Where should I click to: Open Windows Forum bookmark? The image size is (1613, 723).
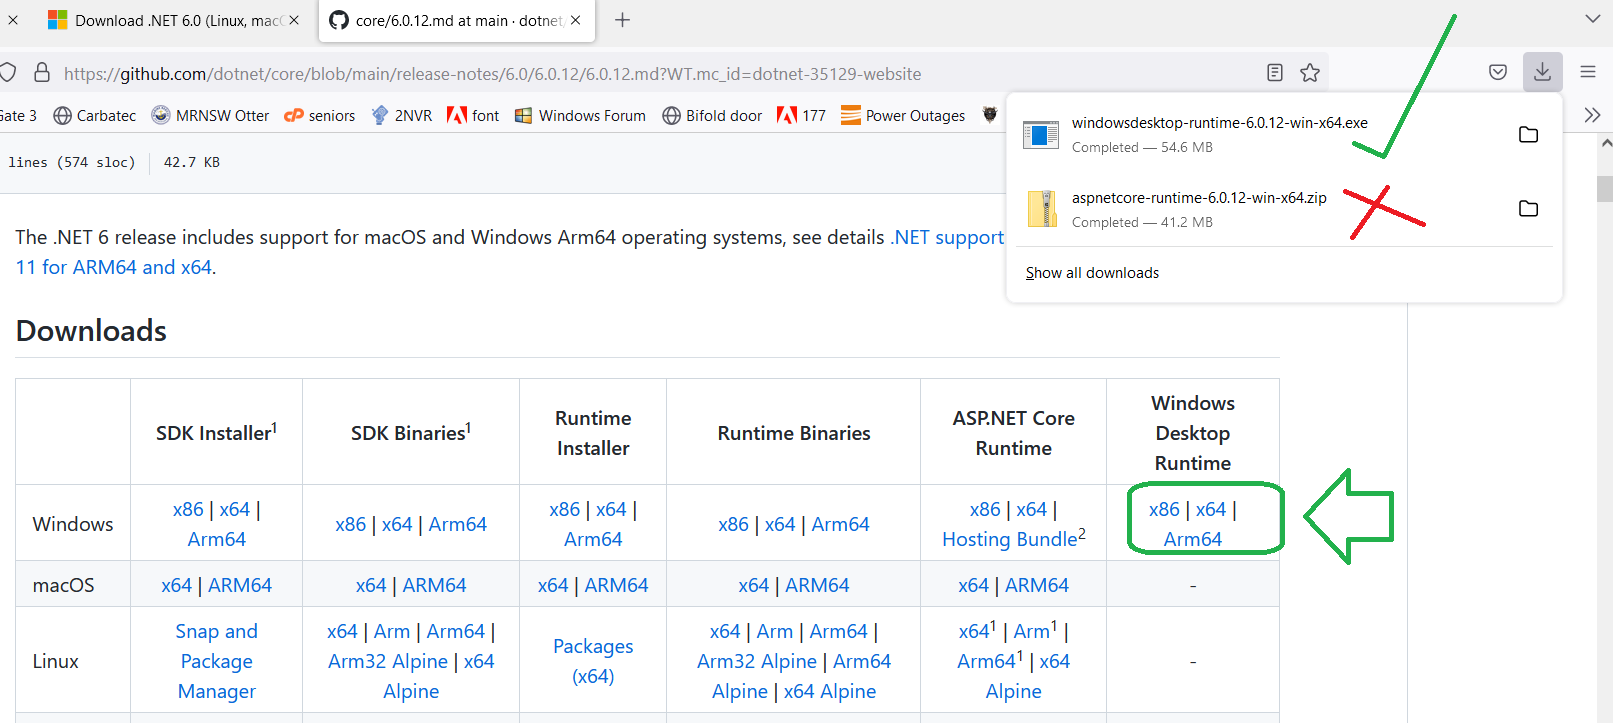pyautogui.click(x=580, y=116)
